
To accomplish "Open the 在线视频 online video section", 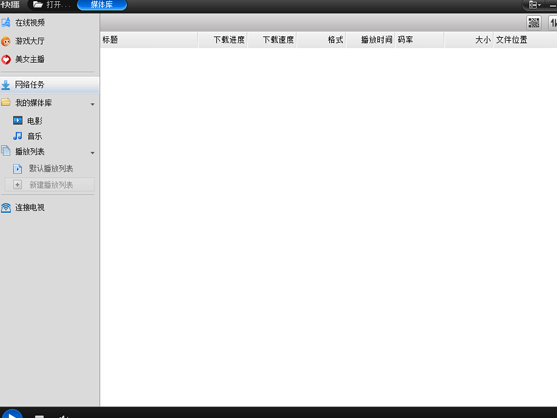I will (23, 23).
